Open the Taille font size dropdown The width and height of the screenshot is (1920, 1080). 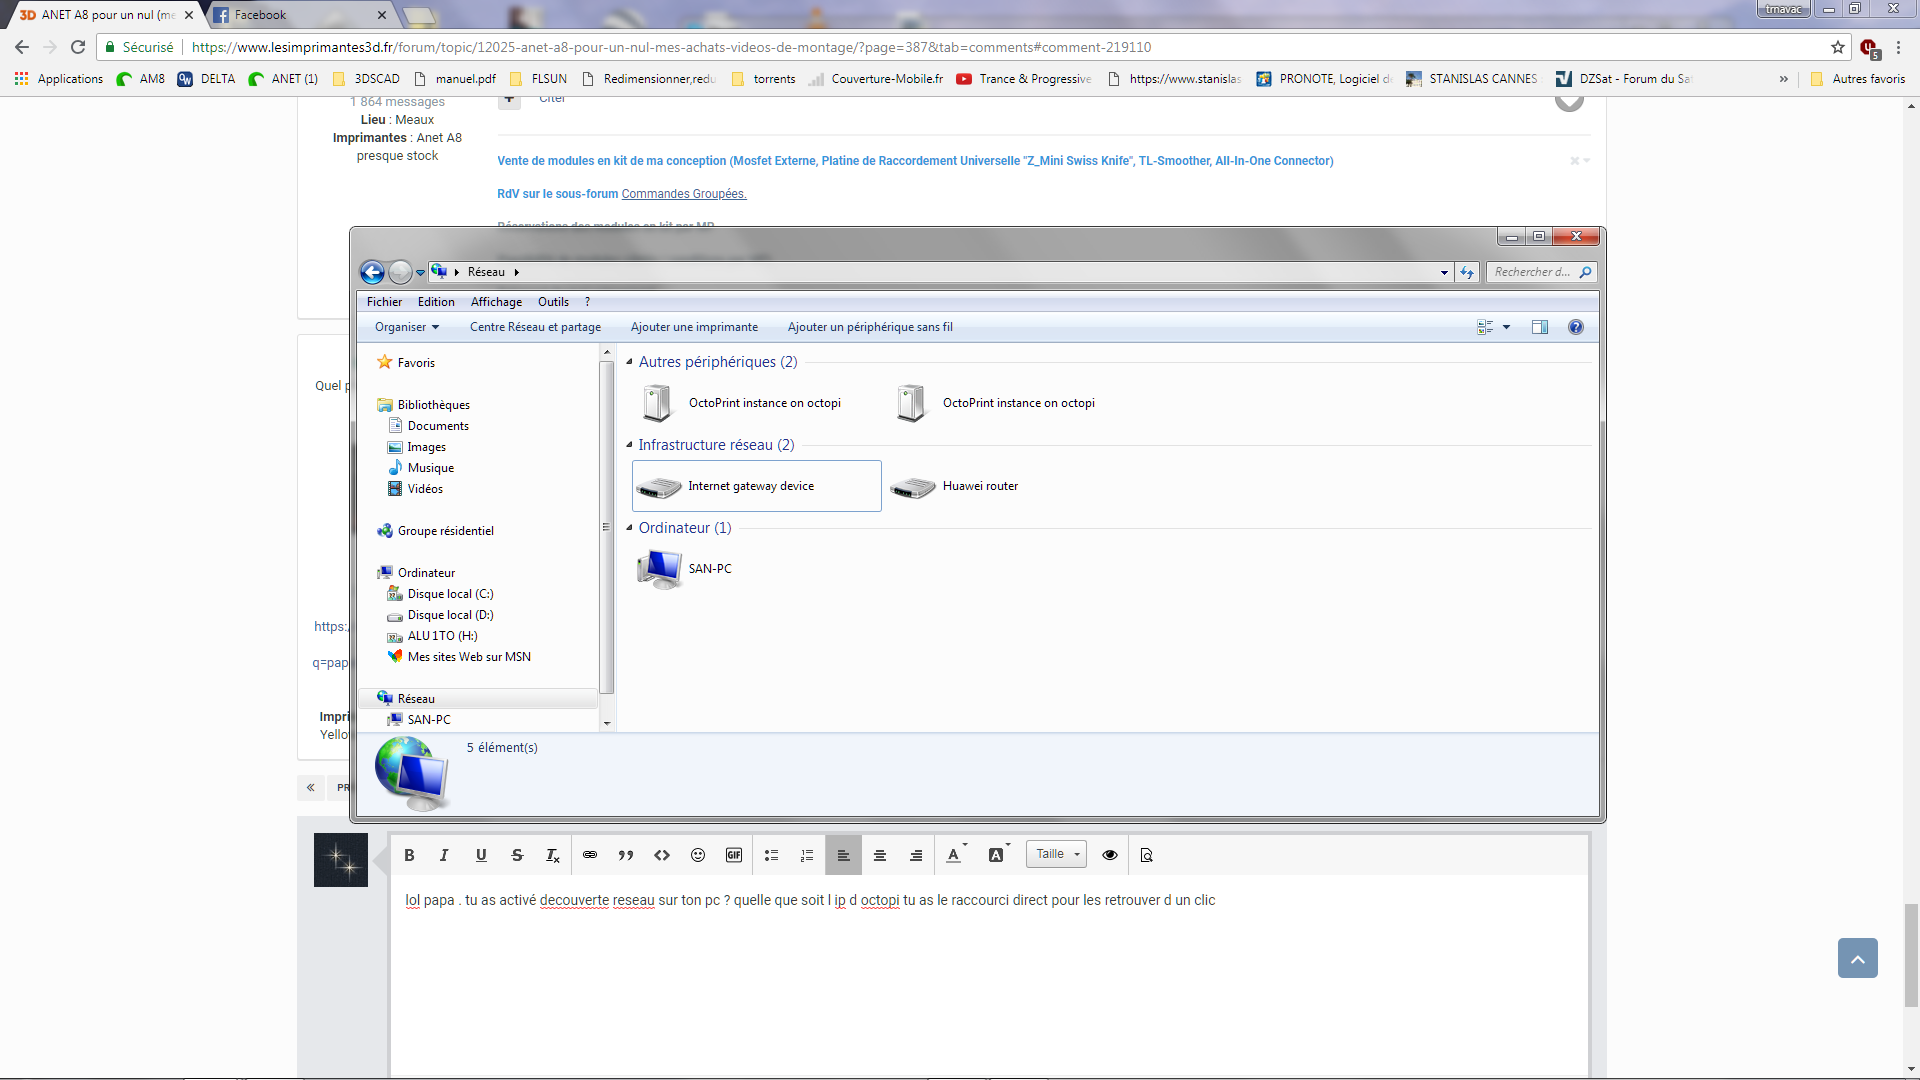pyautogui.click(x=1057, y=854)
